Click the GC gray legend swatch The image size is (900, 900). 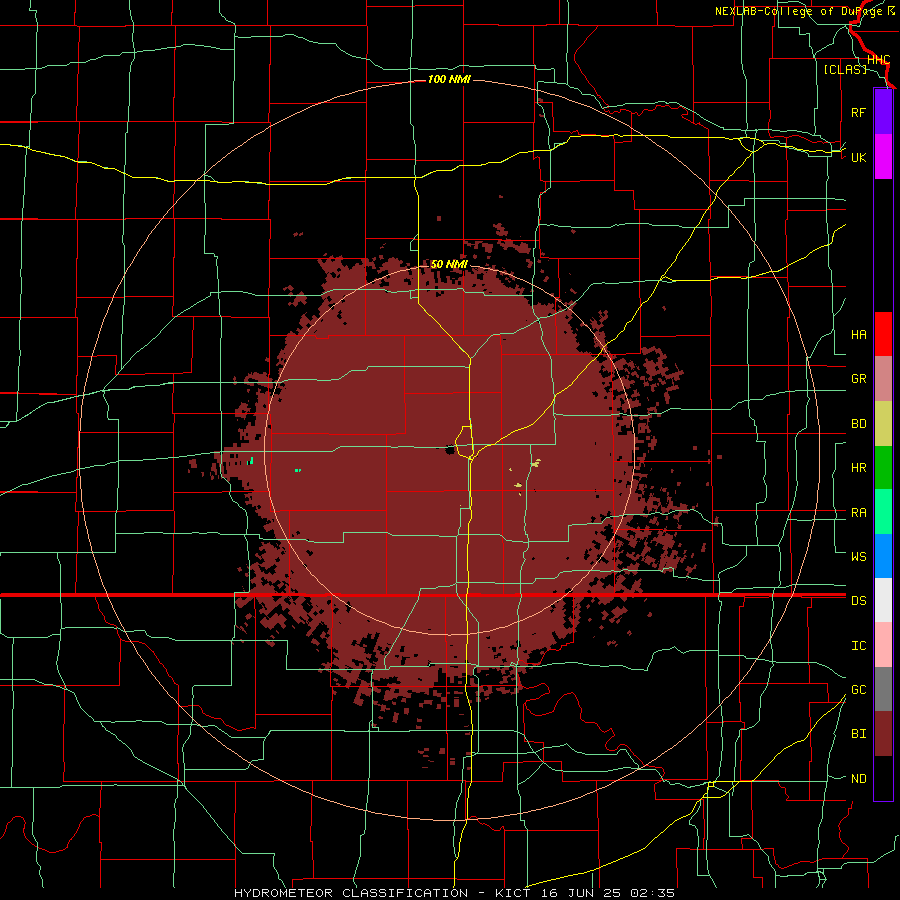[x=883, y=689]
